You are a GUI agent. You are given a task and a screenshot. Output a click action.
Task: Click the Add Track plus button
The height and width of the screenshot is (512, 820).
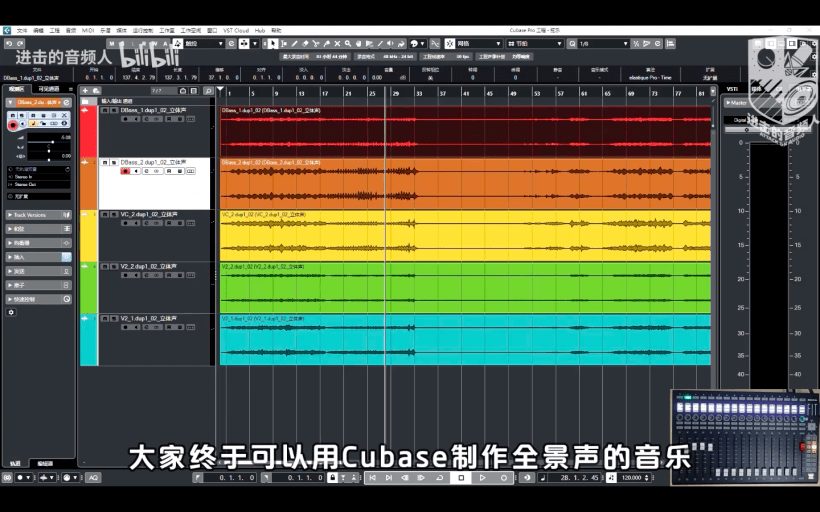pos(85,91)
